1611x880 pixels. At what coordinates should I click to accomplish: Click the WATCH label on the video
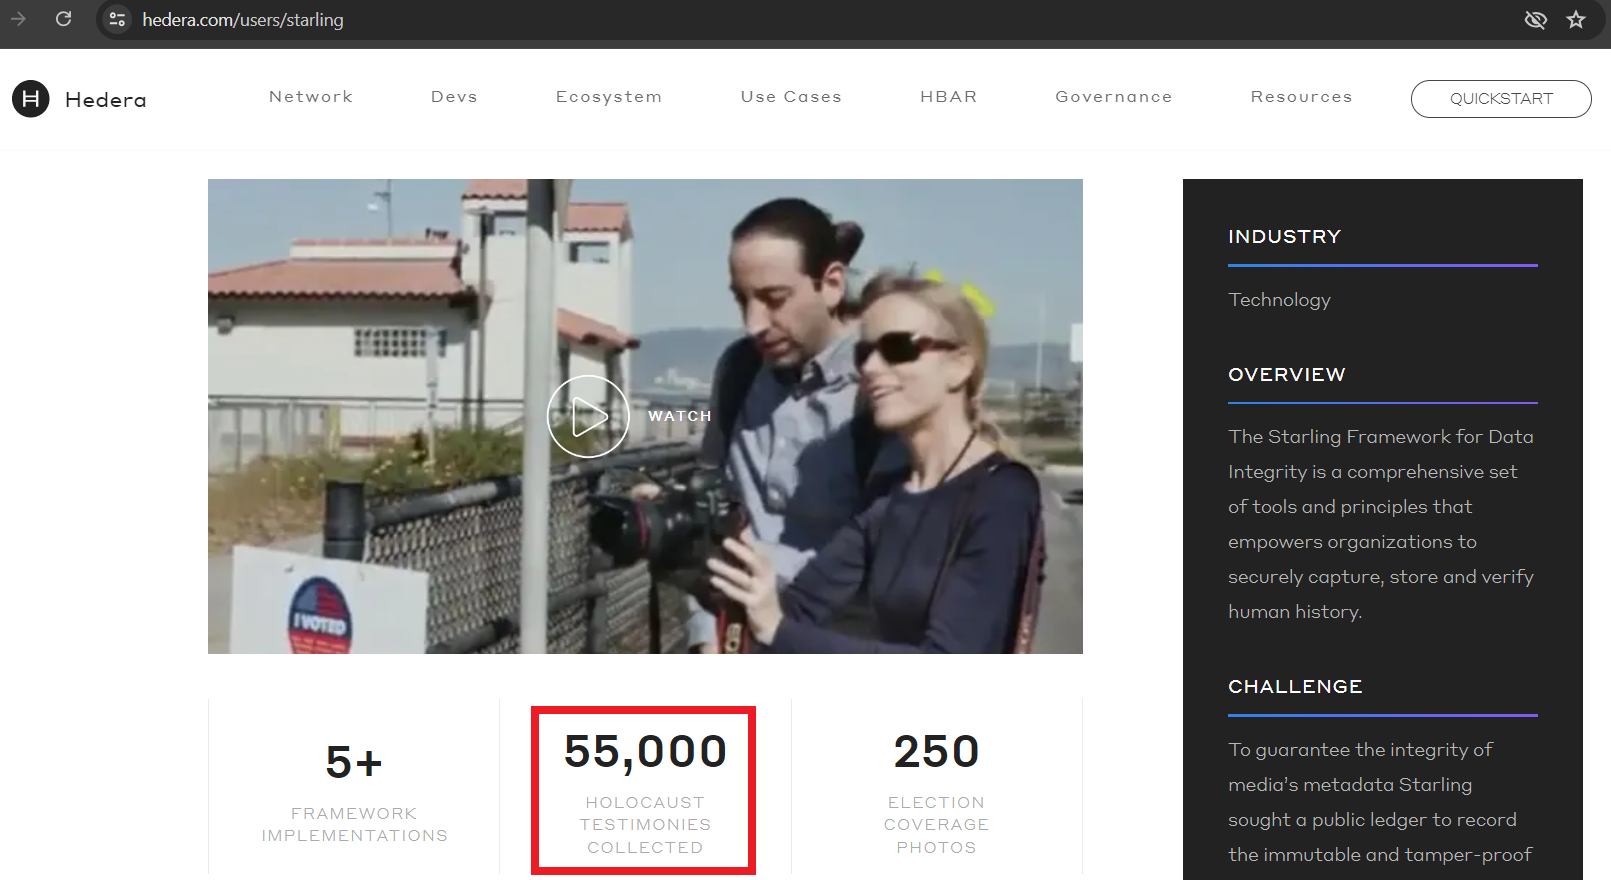680,416
